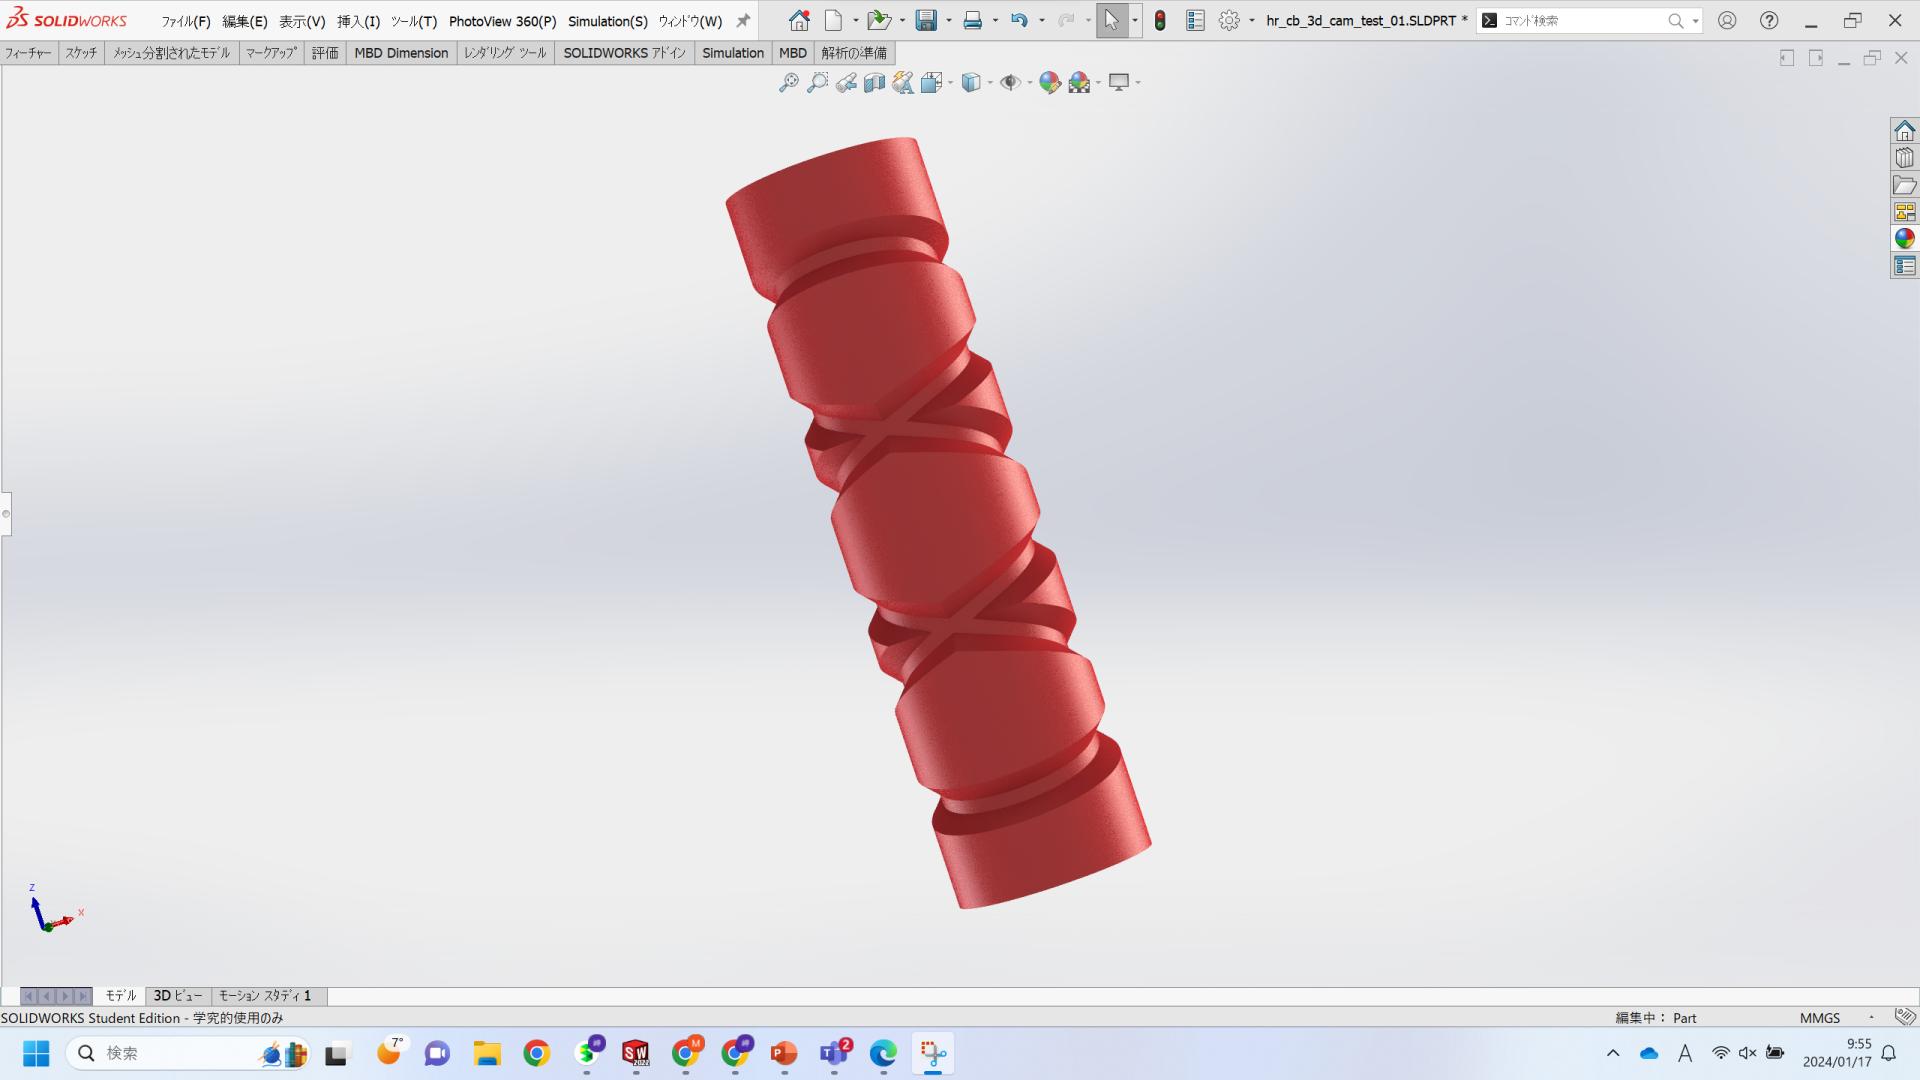
Task: Open Custom Properties task pane icon
Action: 1904,266
